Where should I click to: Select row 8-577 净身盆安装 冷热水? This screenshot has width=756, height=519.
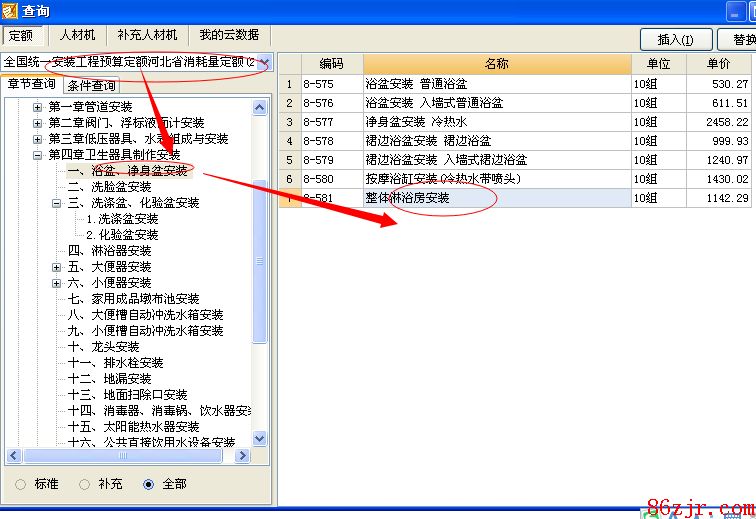click(496, 122)
